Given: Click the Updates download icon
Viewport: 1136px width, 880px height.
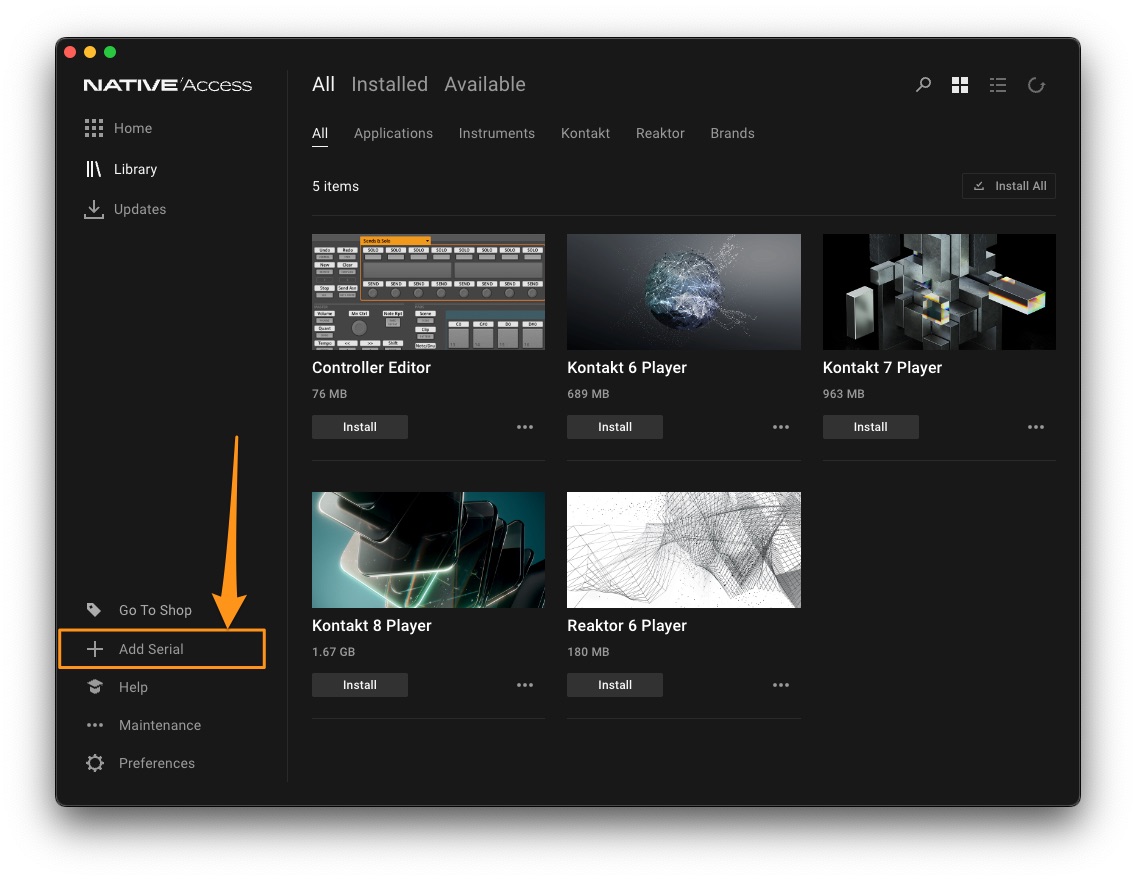Looking at the screenshot, I should [x=93, y=209].
